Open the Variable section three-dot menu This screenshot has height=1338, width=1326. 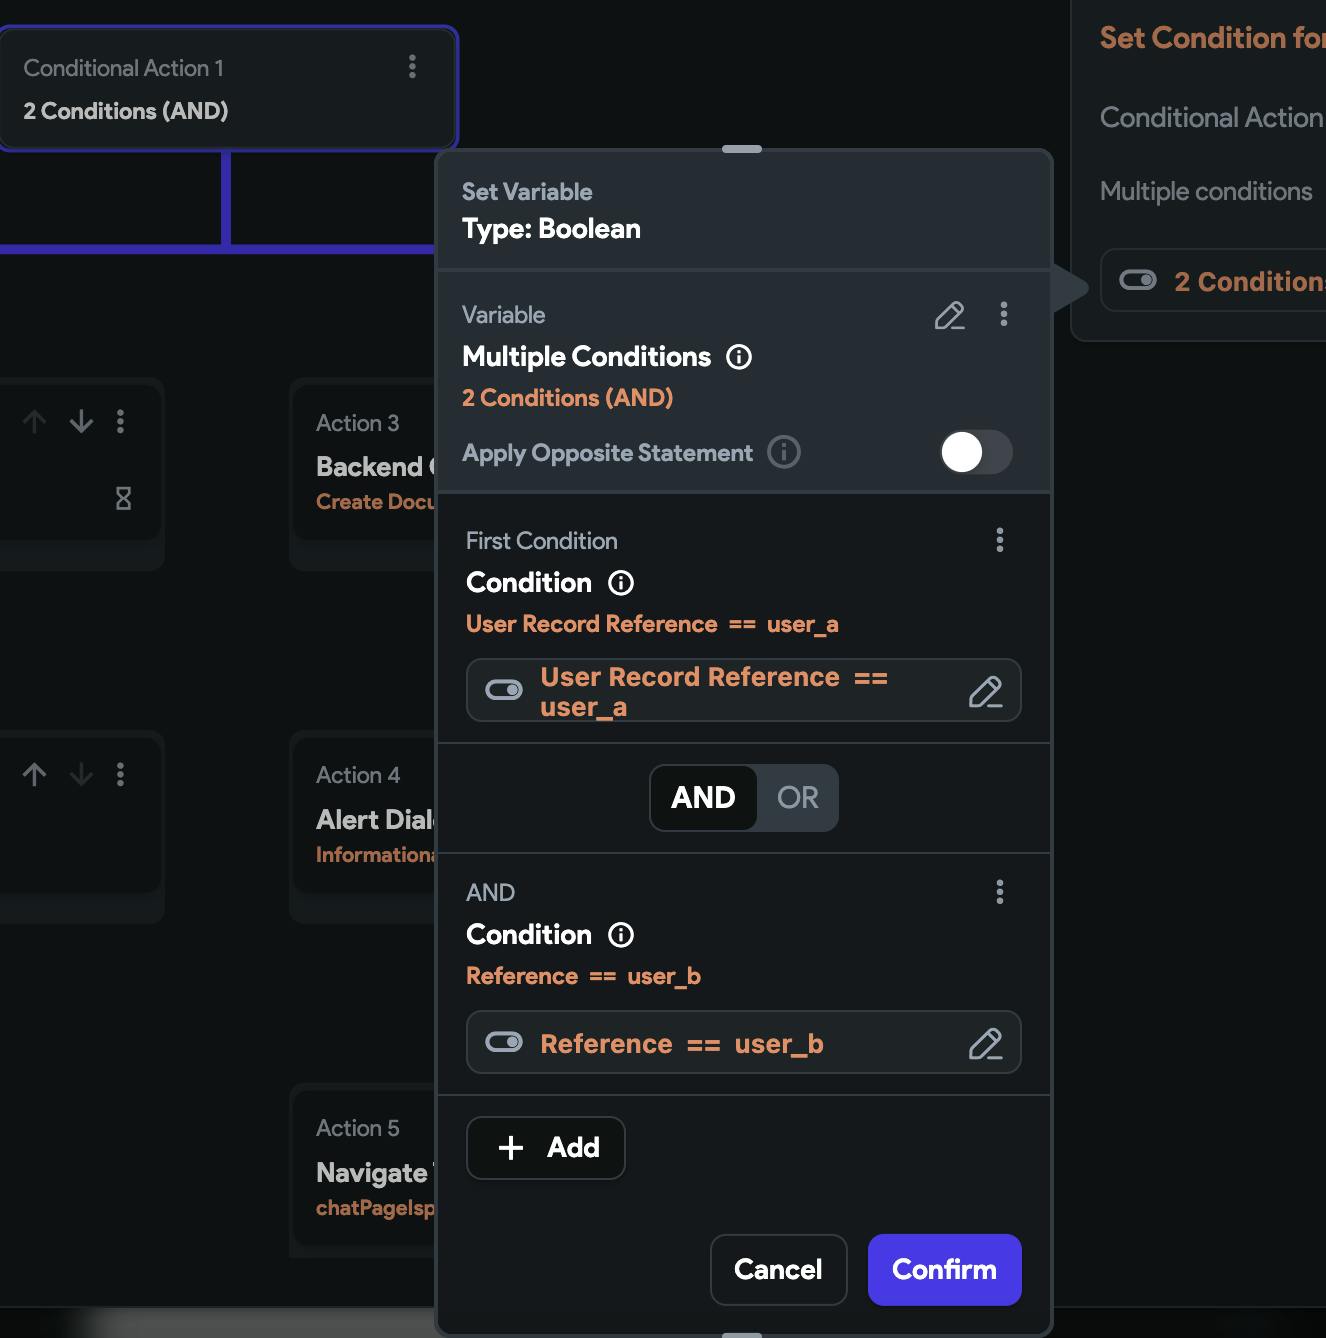[x=1004, y=315]
